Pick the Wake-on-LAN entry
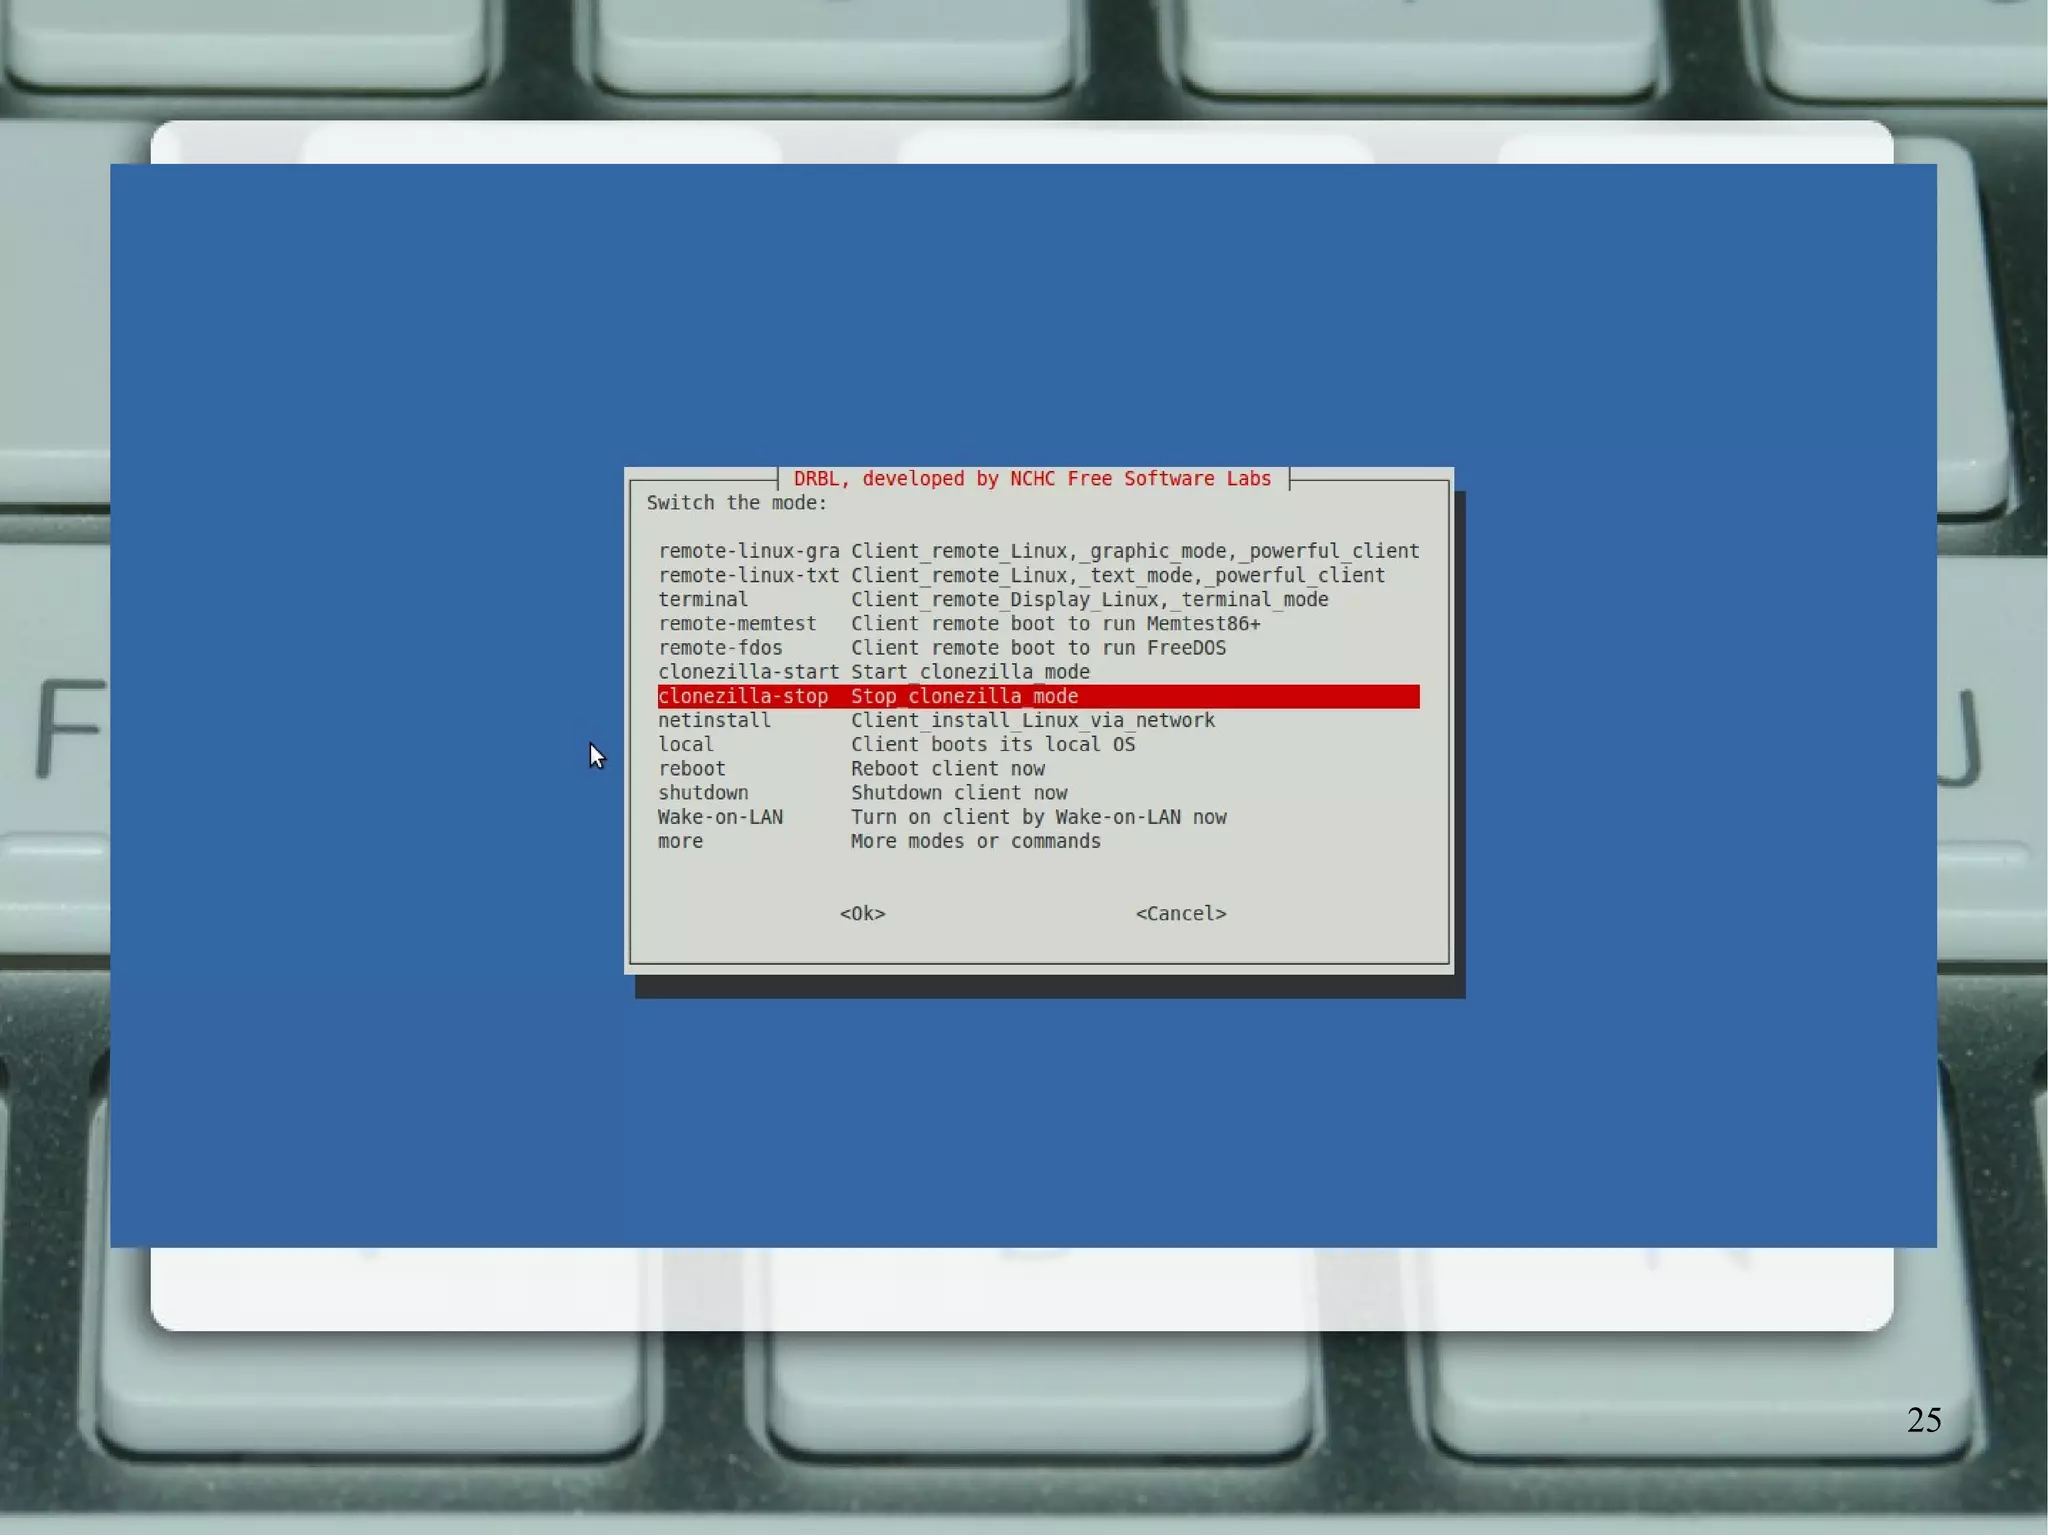 [720, 817]
